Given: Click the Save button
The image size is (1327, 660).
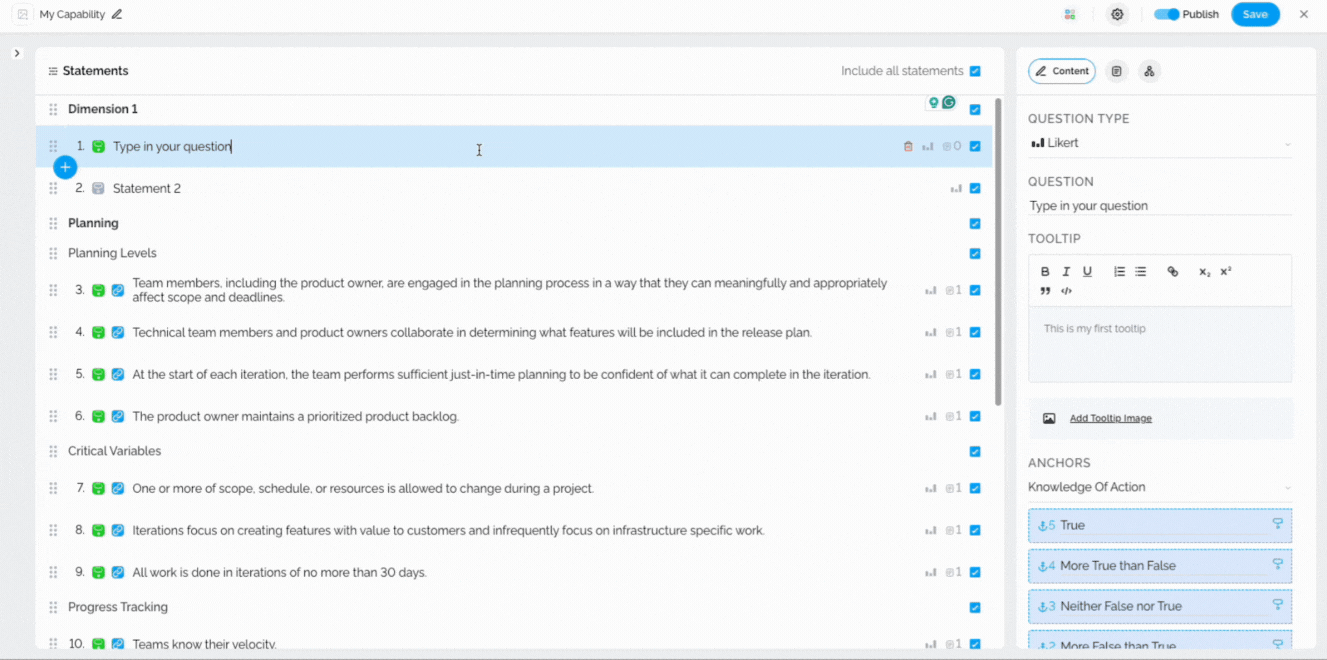Looking at the screenshot, I should coord(1255,15).
